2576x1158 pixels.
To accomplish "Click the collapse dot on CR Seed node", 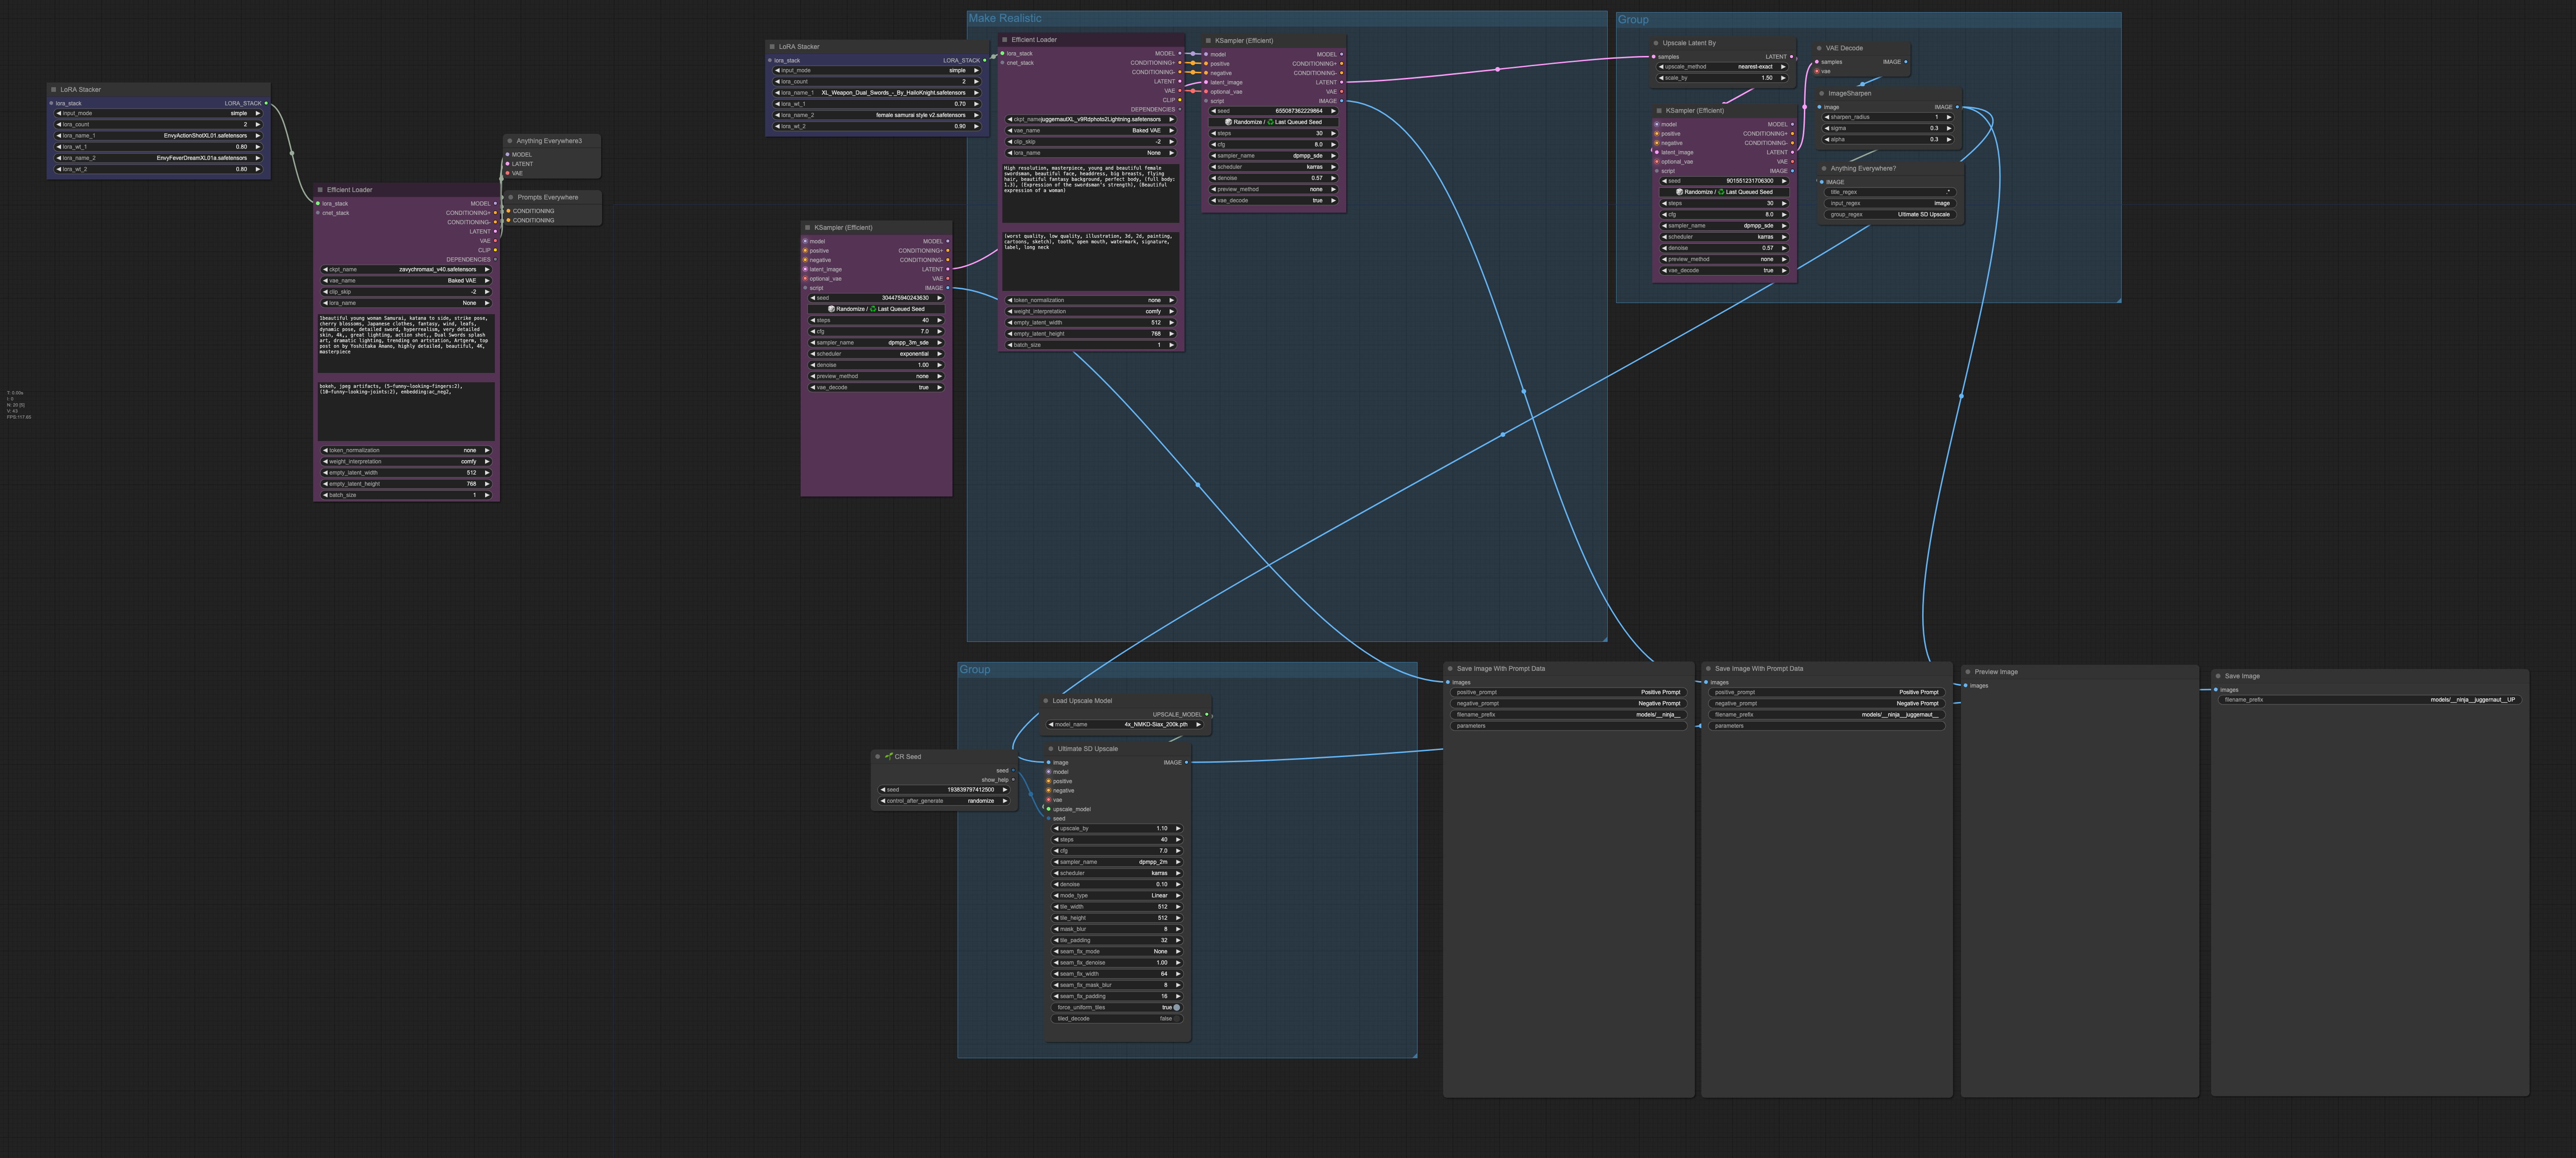I will 878,757.
